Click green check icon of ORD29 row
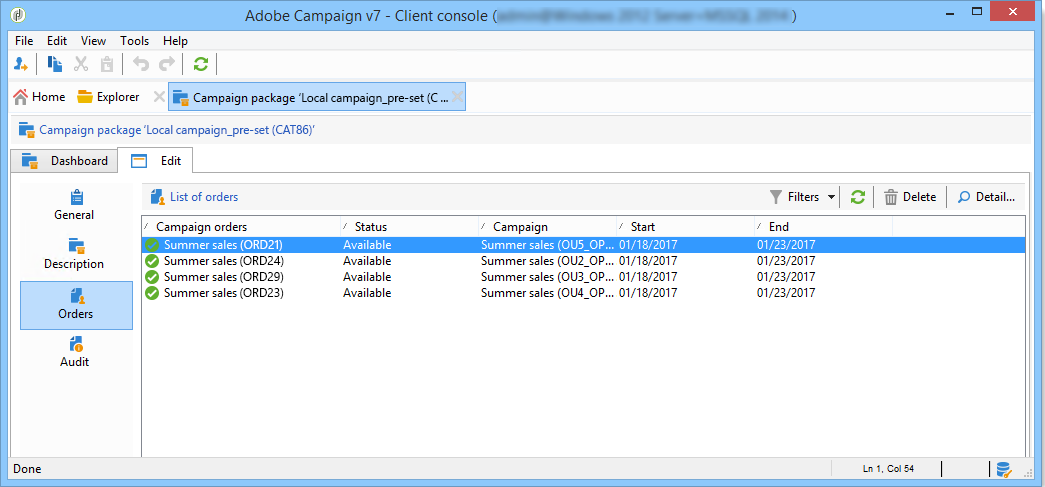The image size is (1045, 487). 152,276
